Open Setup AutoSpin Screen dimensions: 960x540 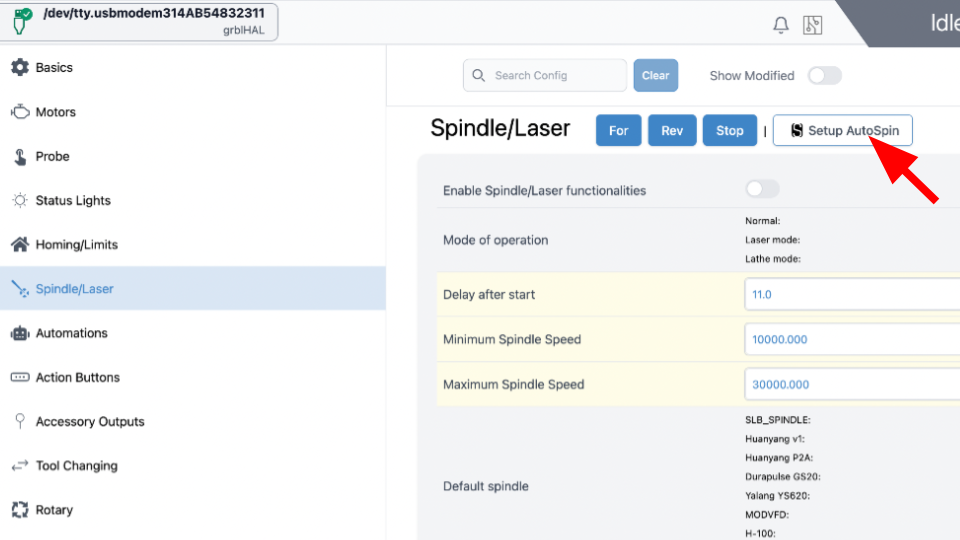point(842,130)
